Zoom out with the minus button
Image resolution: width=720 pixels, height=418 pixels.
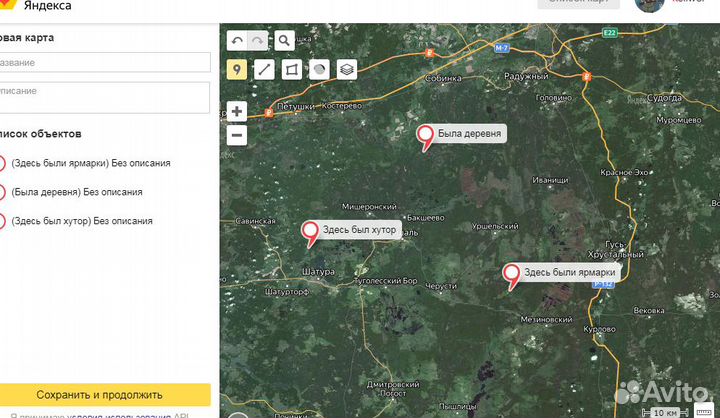tap(237, 135)
